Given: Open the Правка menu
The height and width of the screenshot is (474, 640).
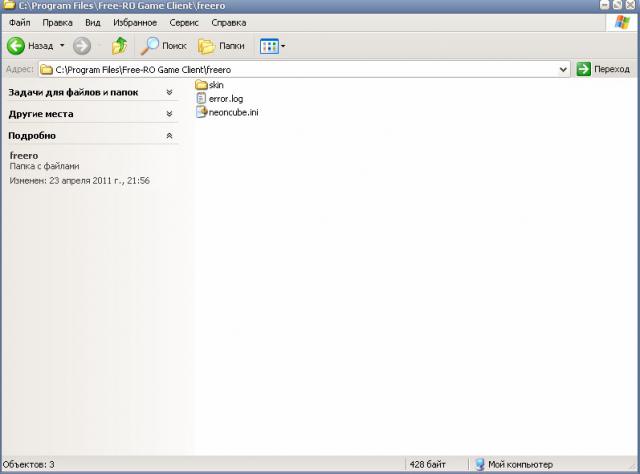Looking at the screenshot, I should [x=58, y=22].
